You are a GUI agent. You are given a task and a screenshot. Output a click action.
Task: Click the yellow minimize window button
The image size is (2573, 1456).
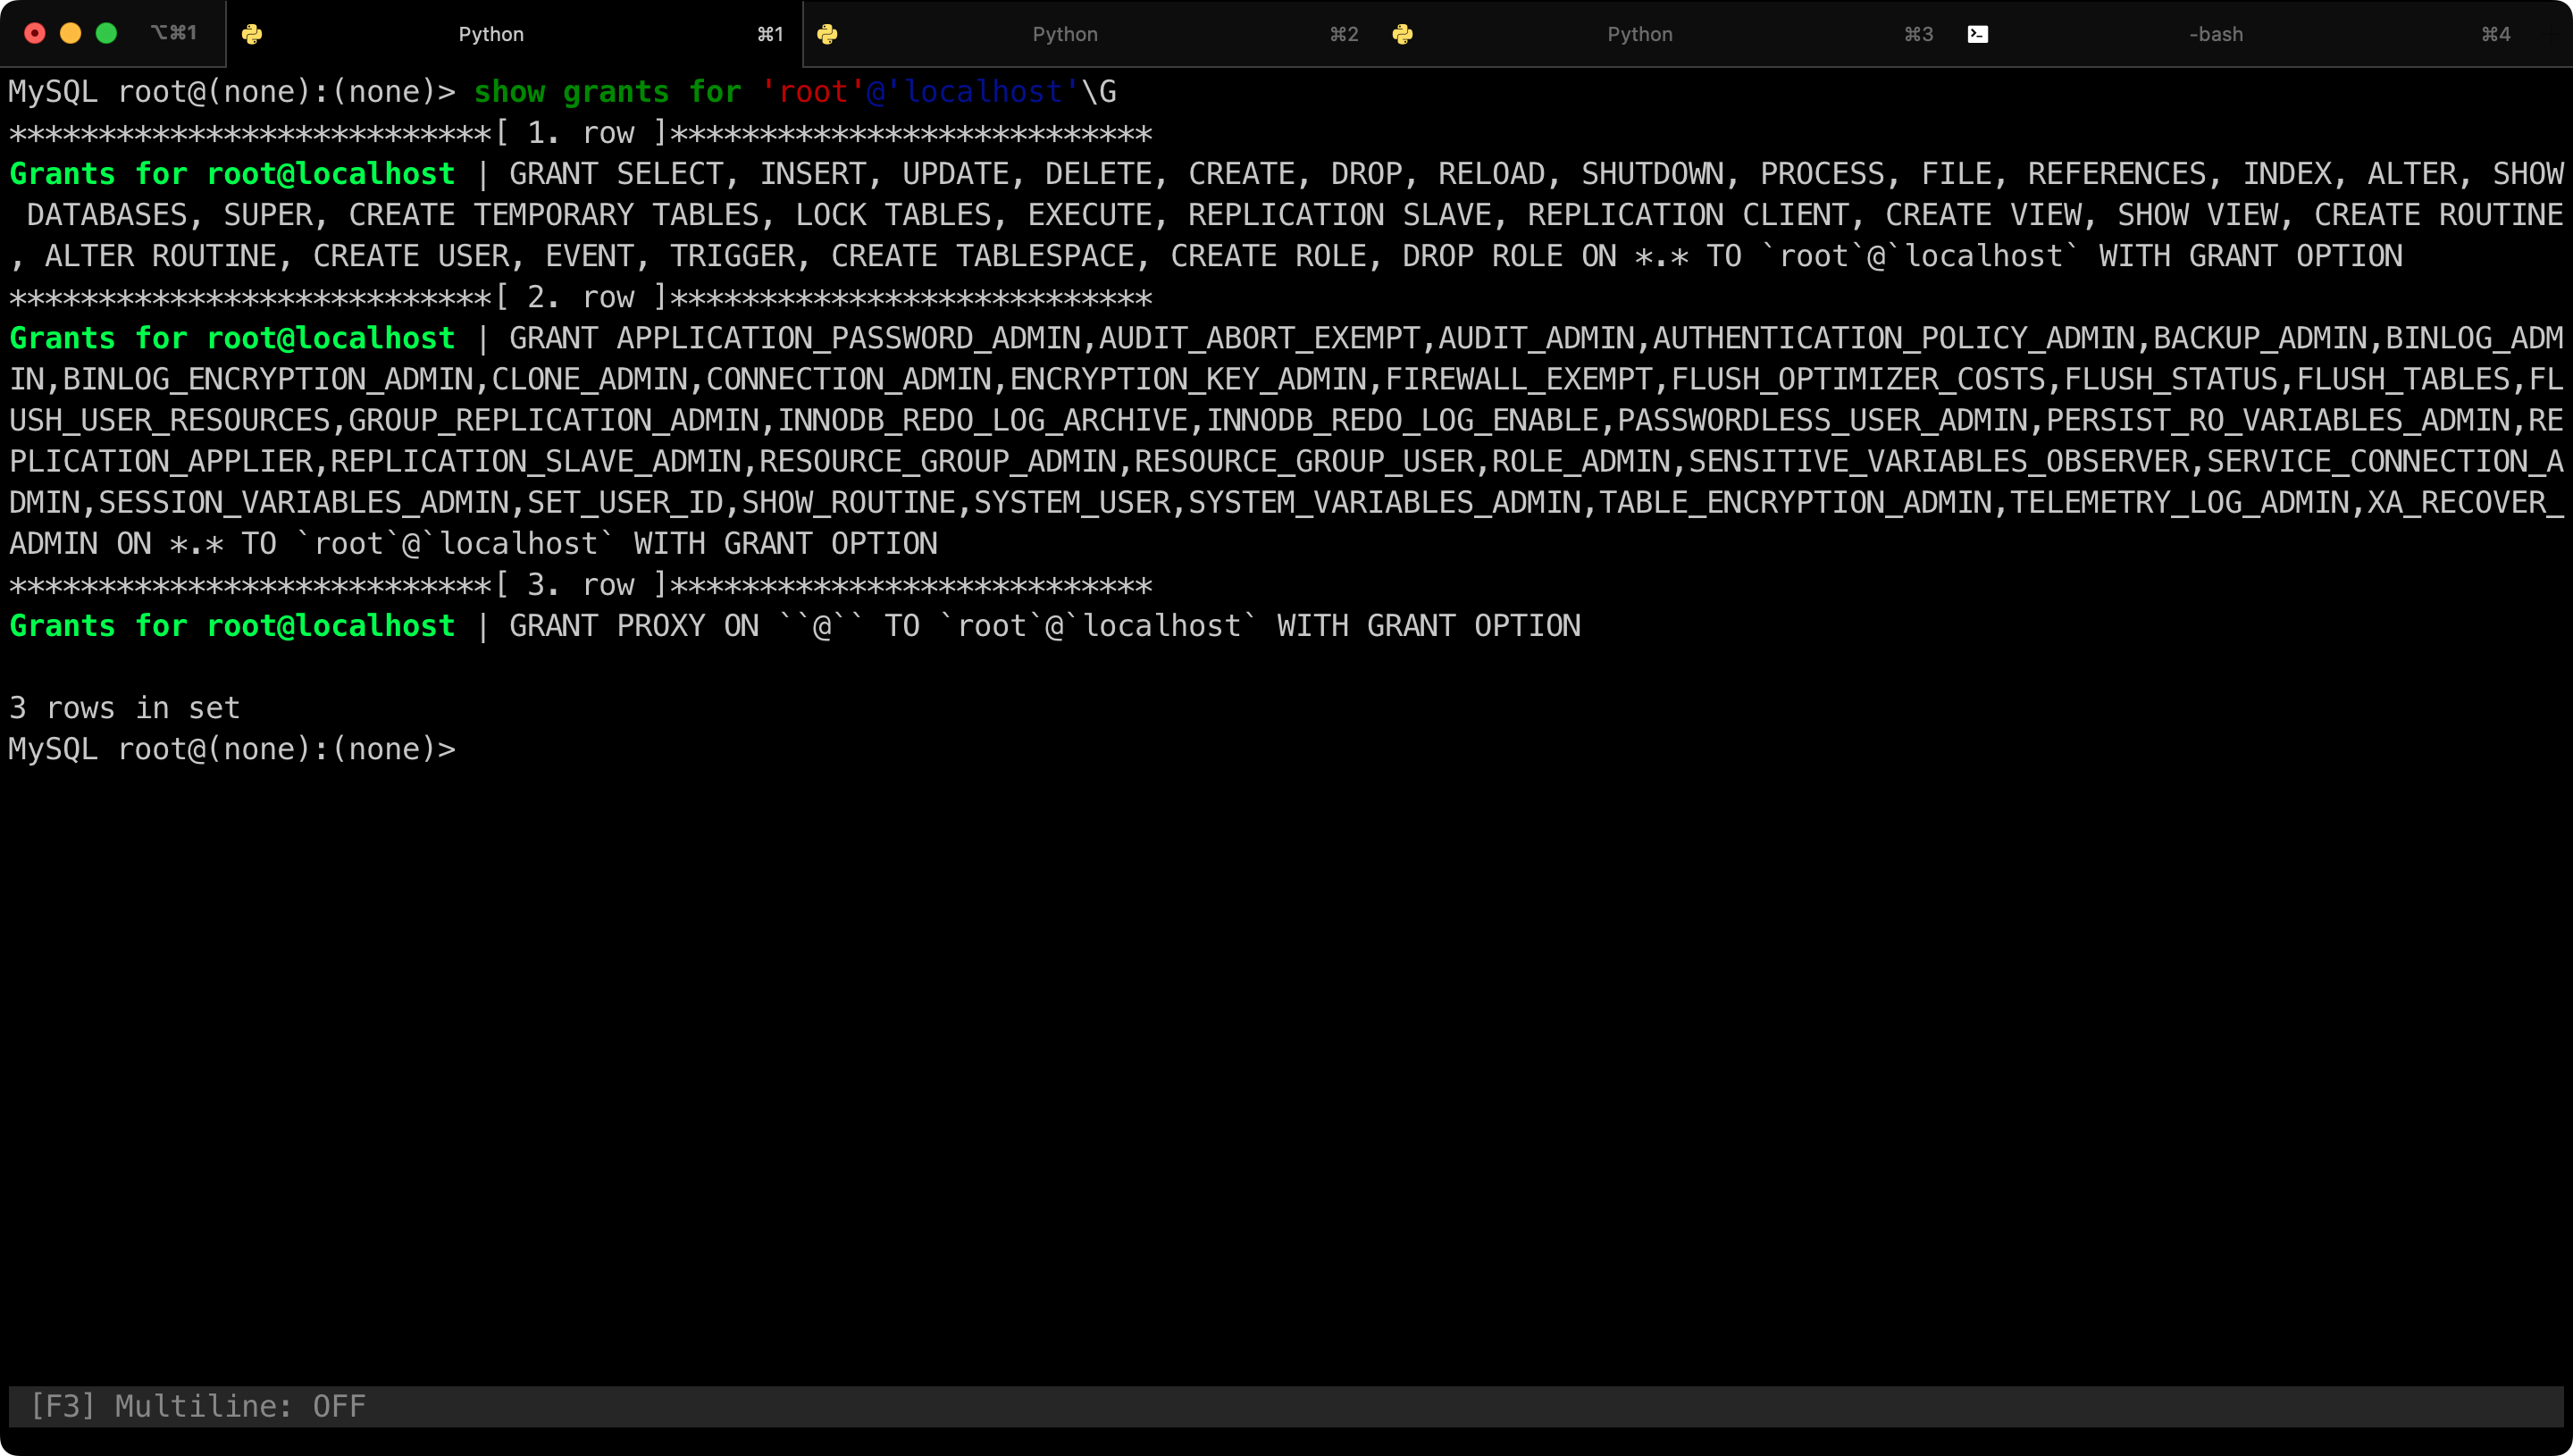pyautogui.click(x=71, y=33)
